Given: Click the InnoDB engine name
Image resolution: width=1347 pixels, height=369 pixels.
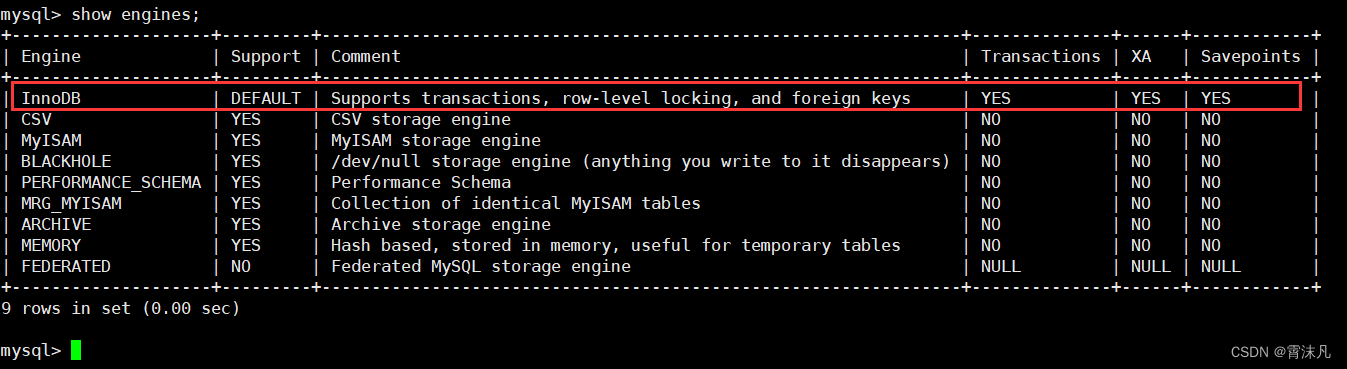Looking at the screenshot, I should coord(50,98).
